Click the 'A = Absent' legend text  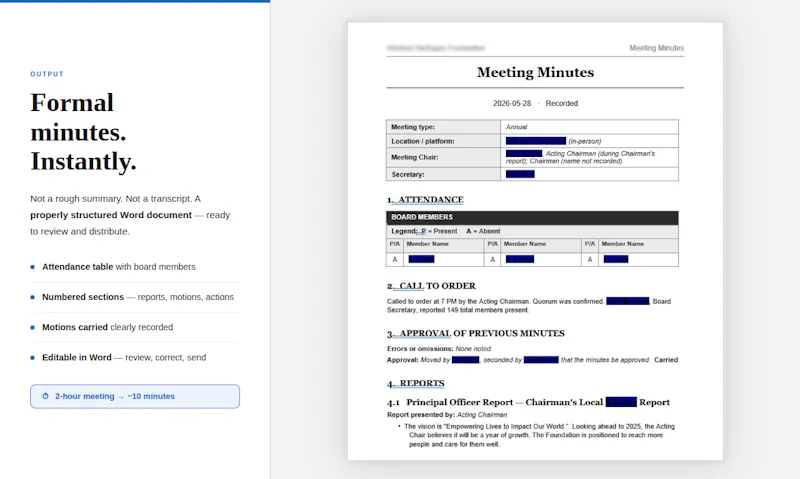[x=483, y=231]
